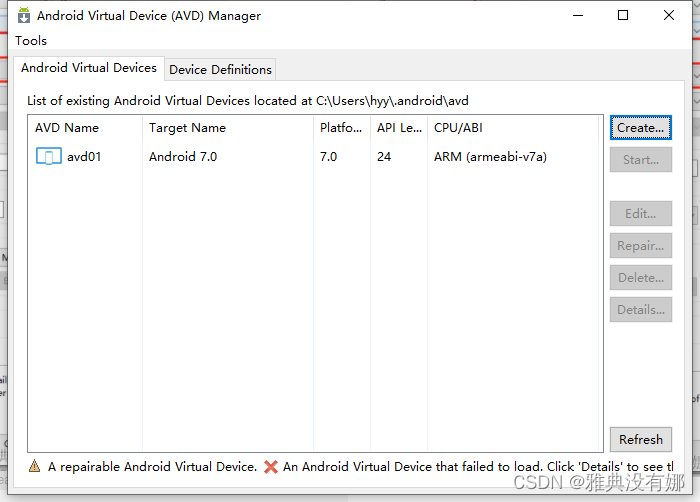Click the Repair... button
This screenshot has height=502, width=700.
pyautogui.click(x=641, y=246)
